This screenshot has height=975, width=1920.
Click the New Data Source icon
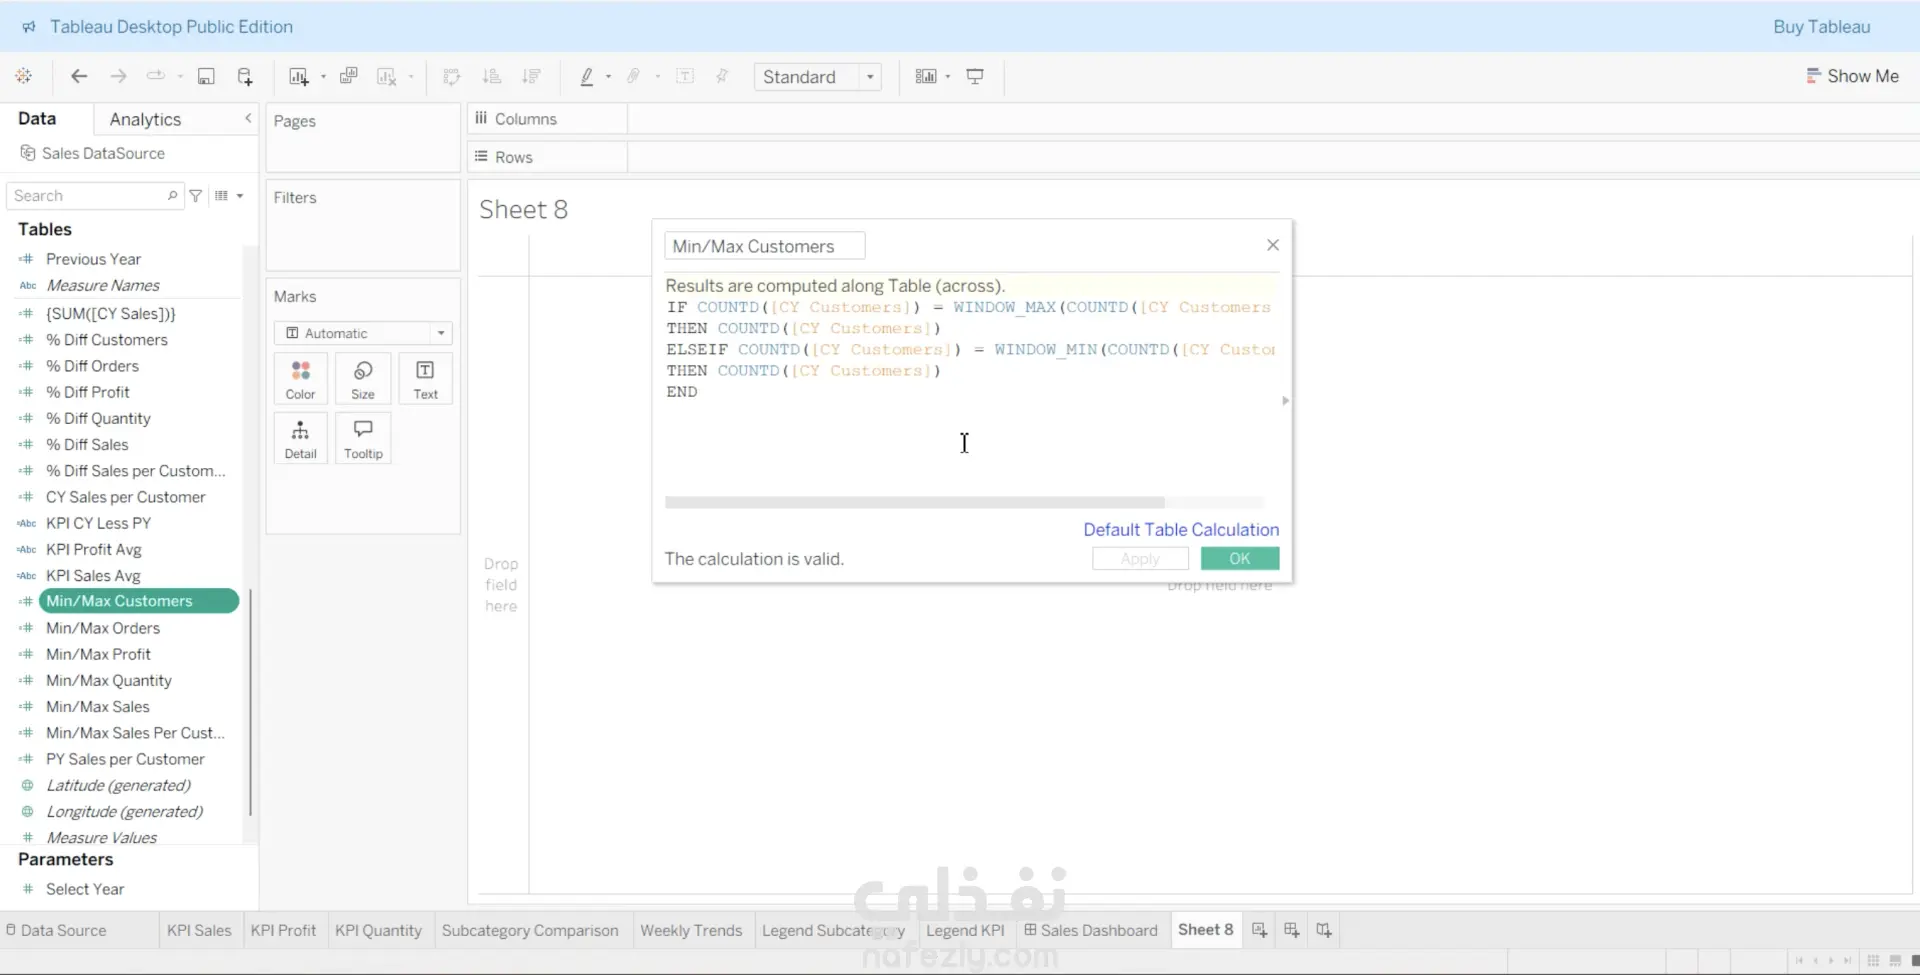coord(245,76)
